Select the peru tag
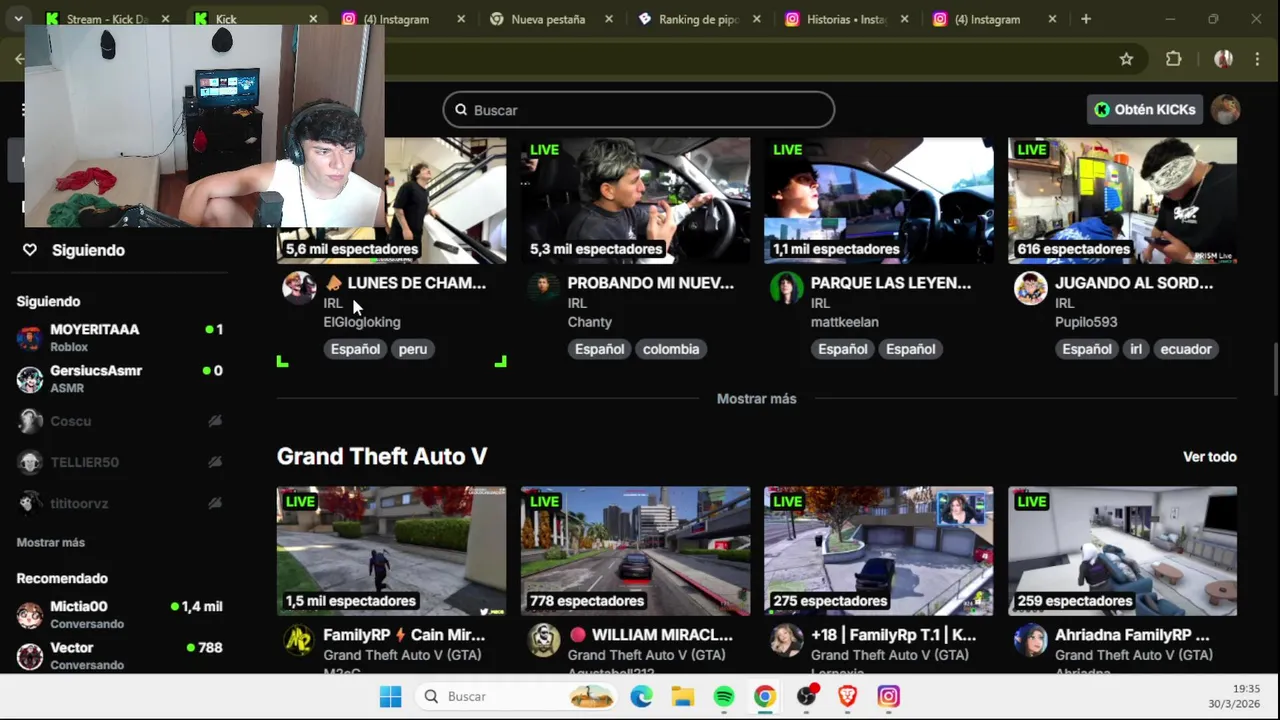This screenshot has width=1280, height=720. (x=412, y=349)
